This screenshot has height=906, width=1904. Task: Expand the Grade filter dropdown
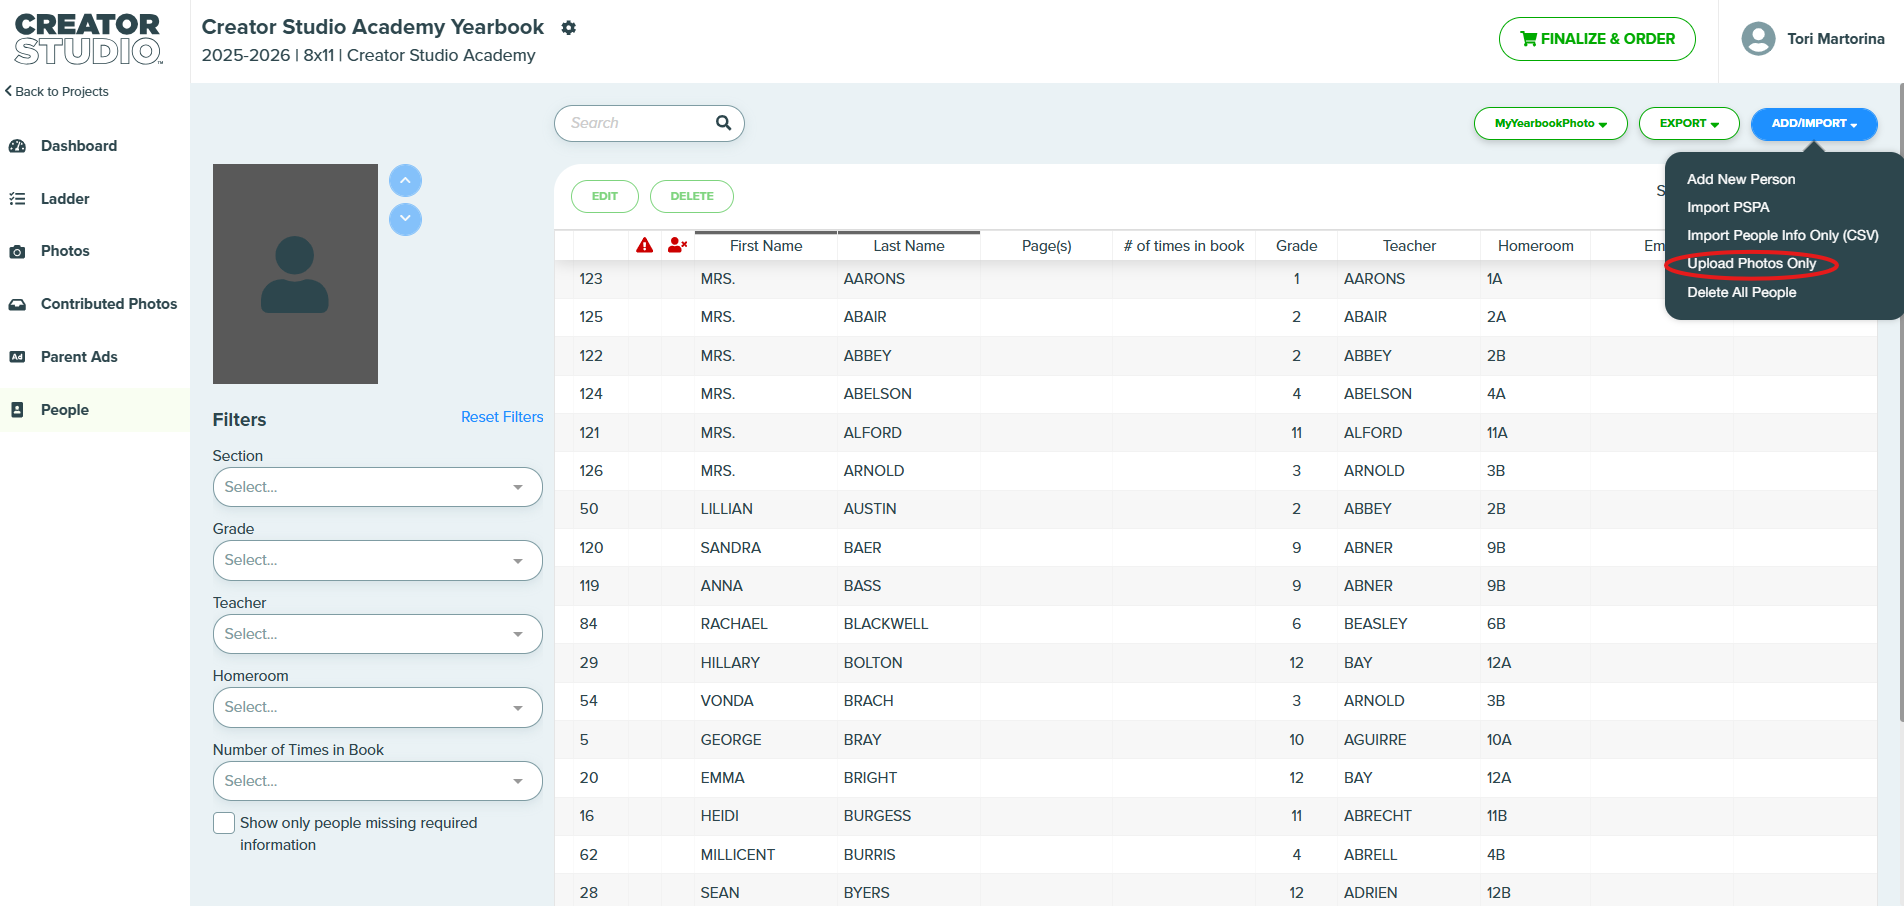377,560
